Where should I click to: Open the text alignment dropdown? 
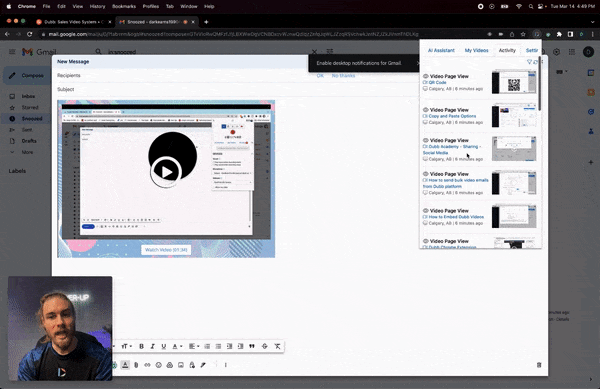(194, 346)
